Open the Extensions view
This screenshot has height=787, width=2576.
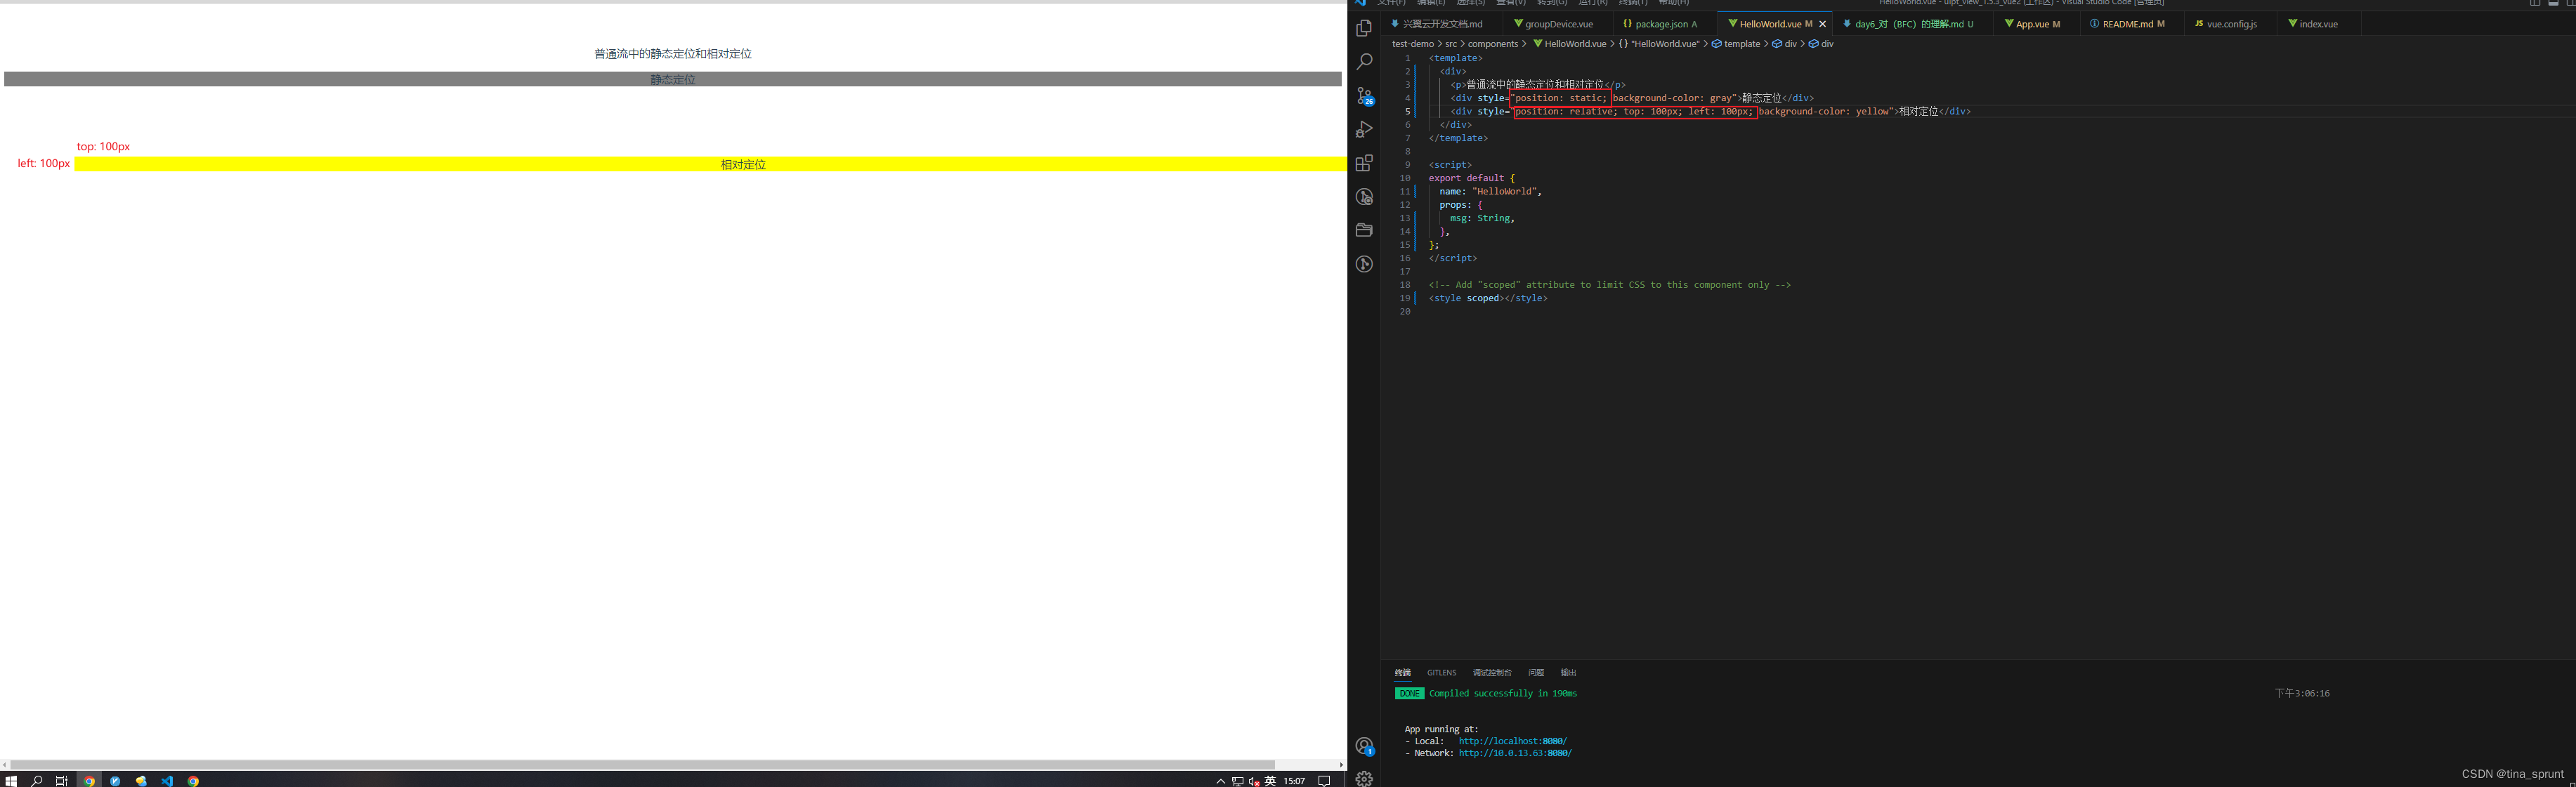pyautogui.click(x=1364, y=163)
